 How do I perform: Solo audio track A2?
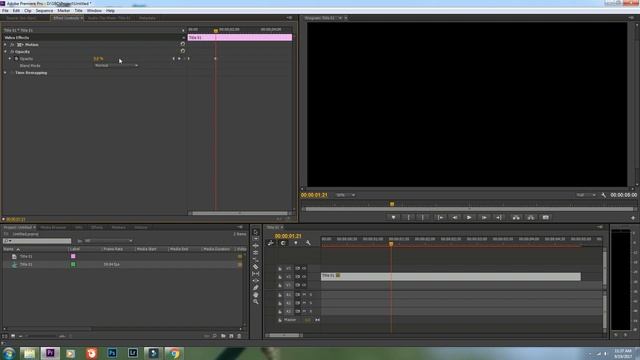tap(310, 303)
